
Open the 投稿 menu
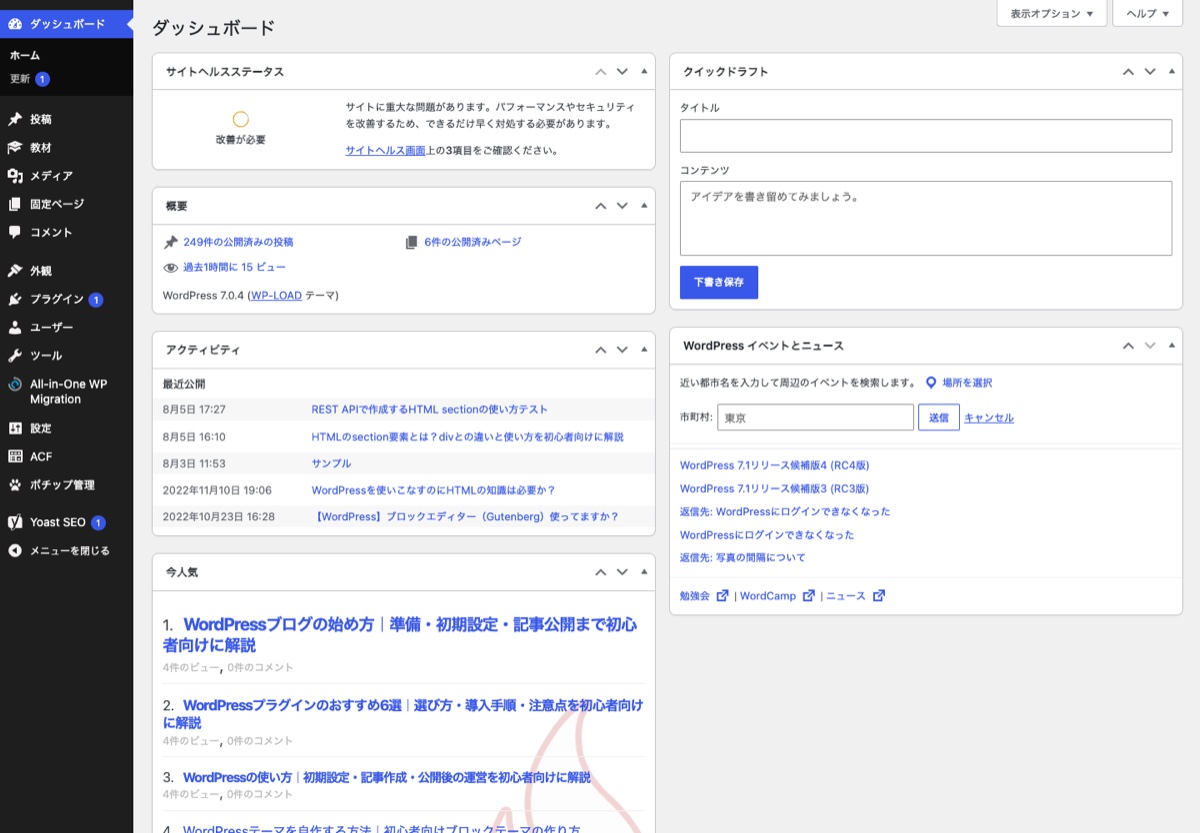(x=66, y=119)
